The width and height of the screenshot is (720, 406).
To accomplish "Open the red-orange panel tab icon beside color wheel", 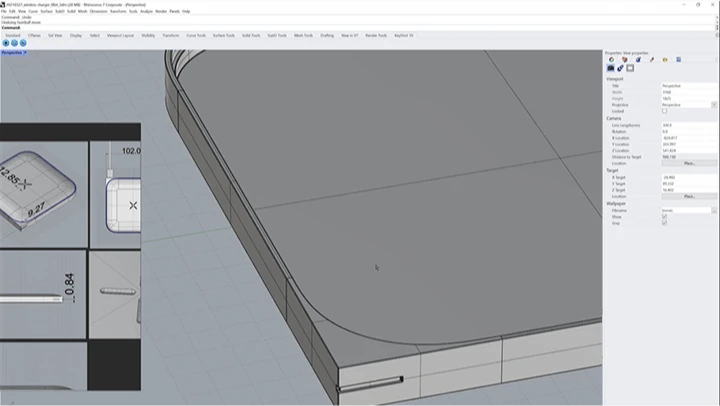I will (624, 59).
